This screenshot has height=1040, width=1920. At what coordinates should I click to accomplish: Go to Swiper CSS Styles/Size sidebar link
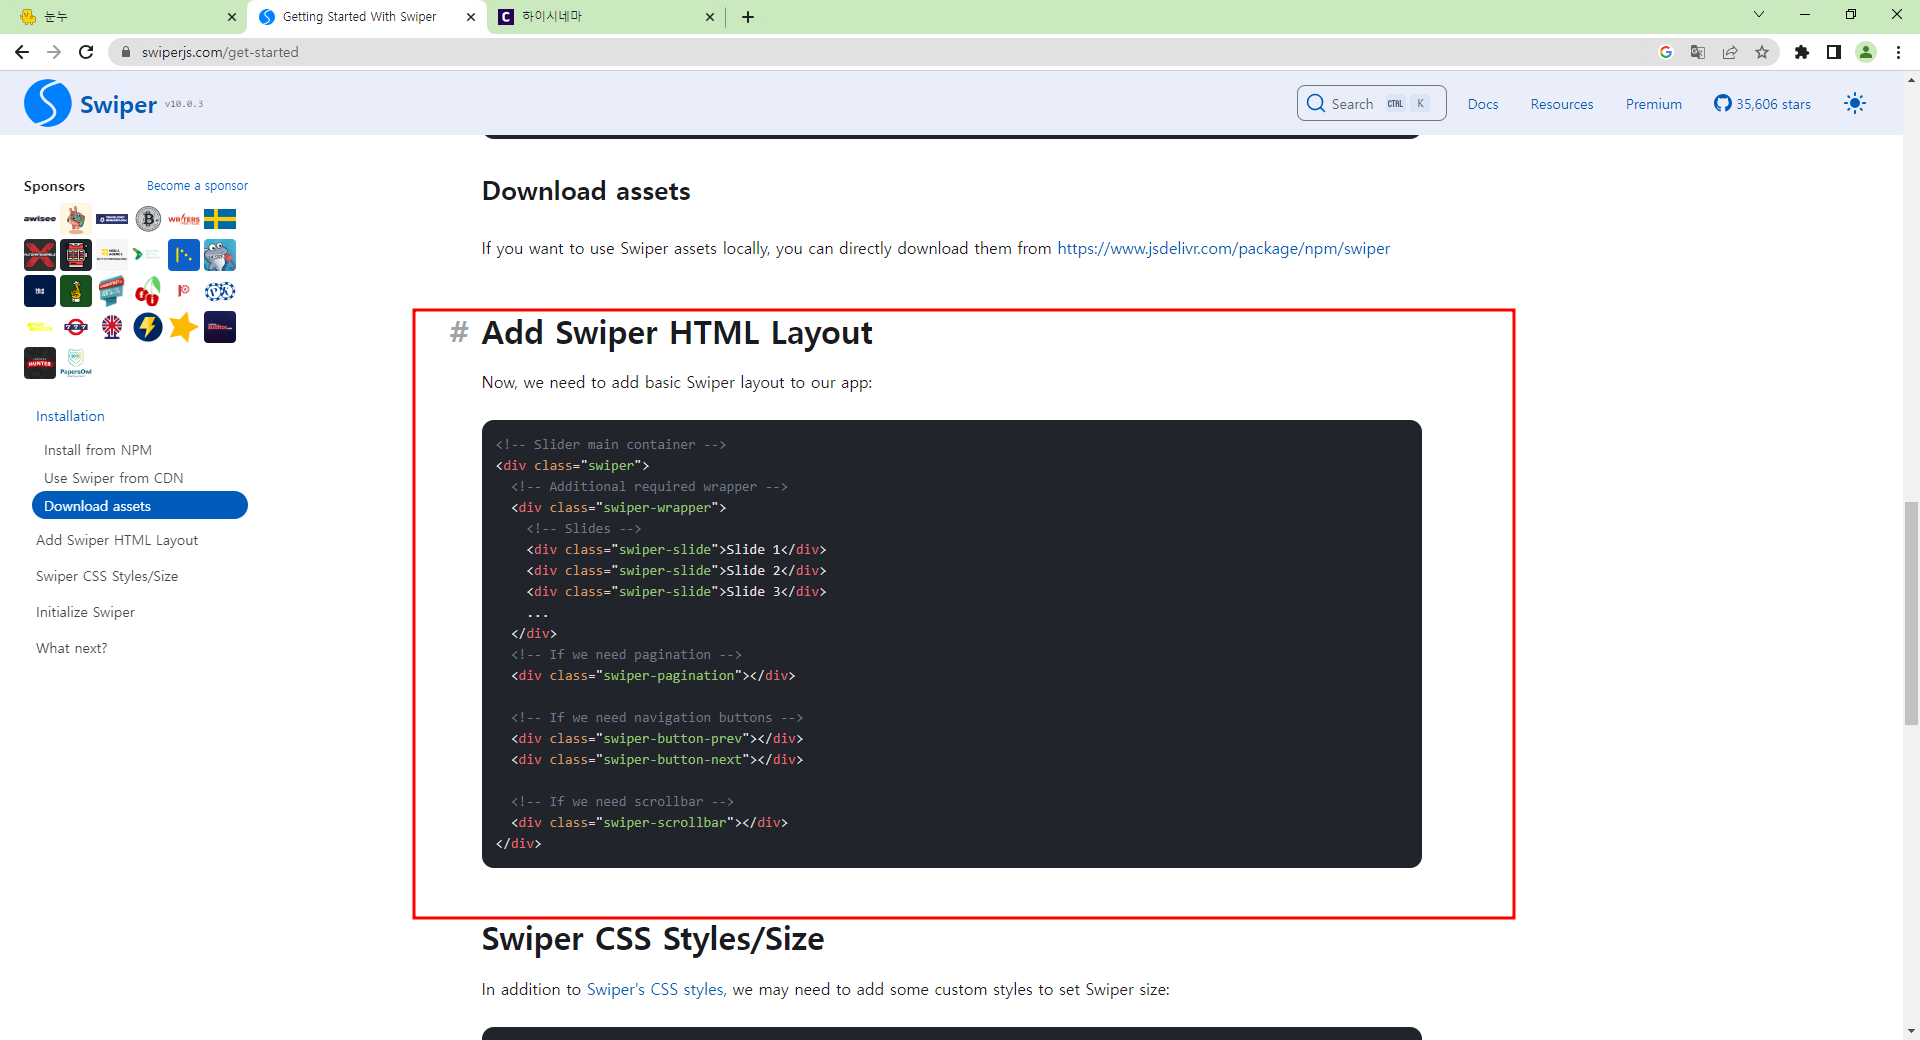107,576
